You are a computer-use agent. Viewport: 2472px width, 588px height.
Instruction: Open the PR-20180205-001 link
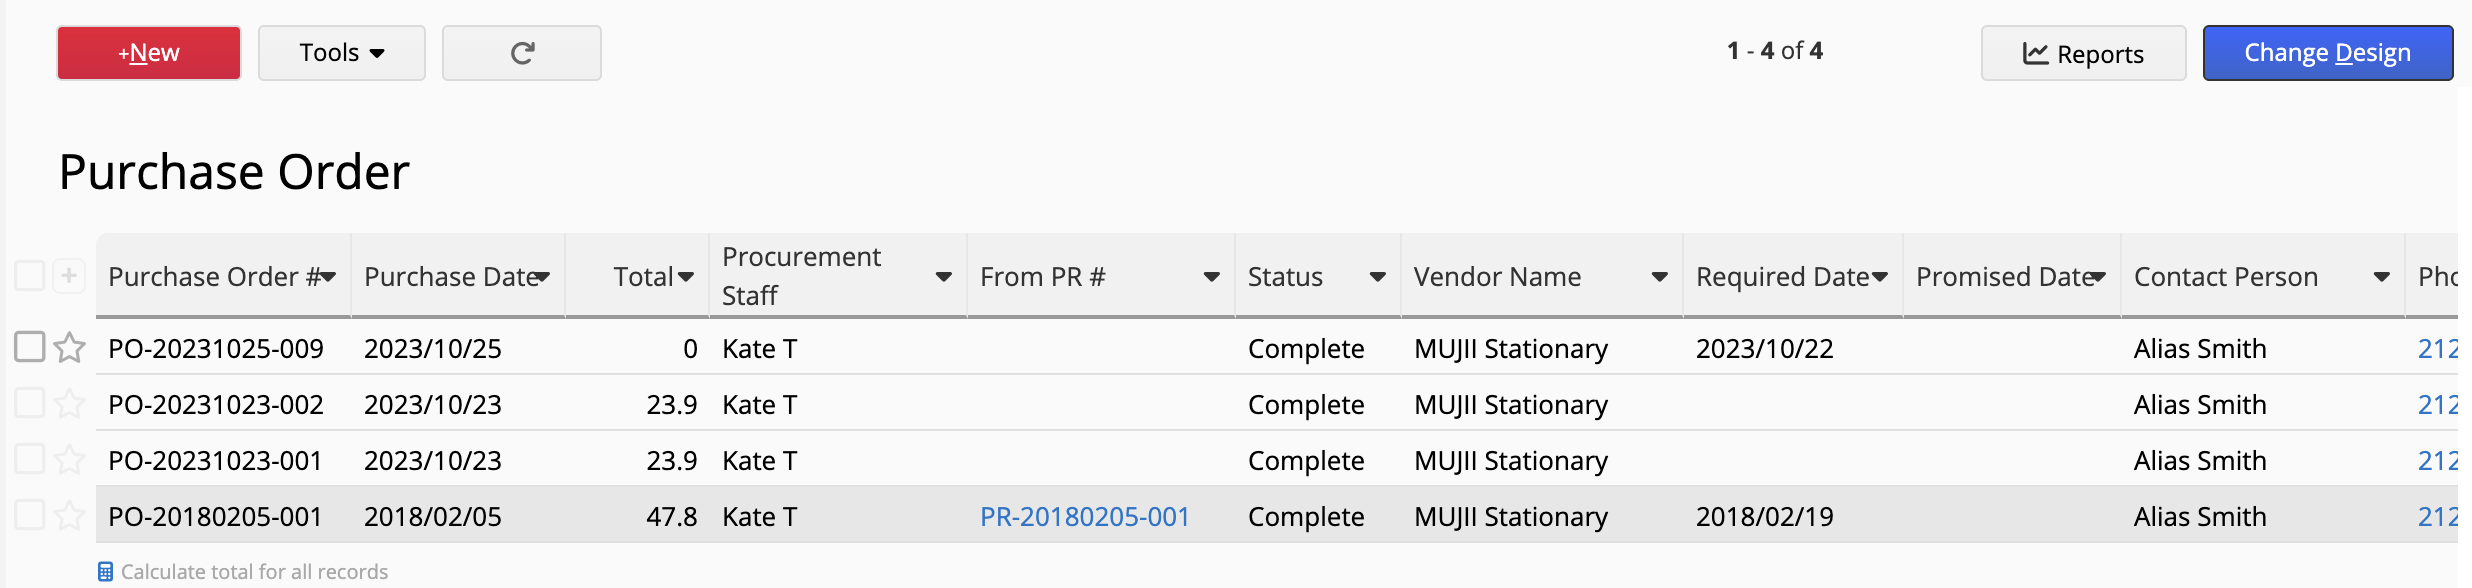(1084, 517)
